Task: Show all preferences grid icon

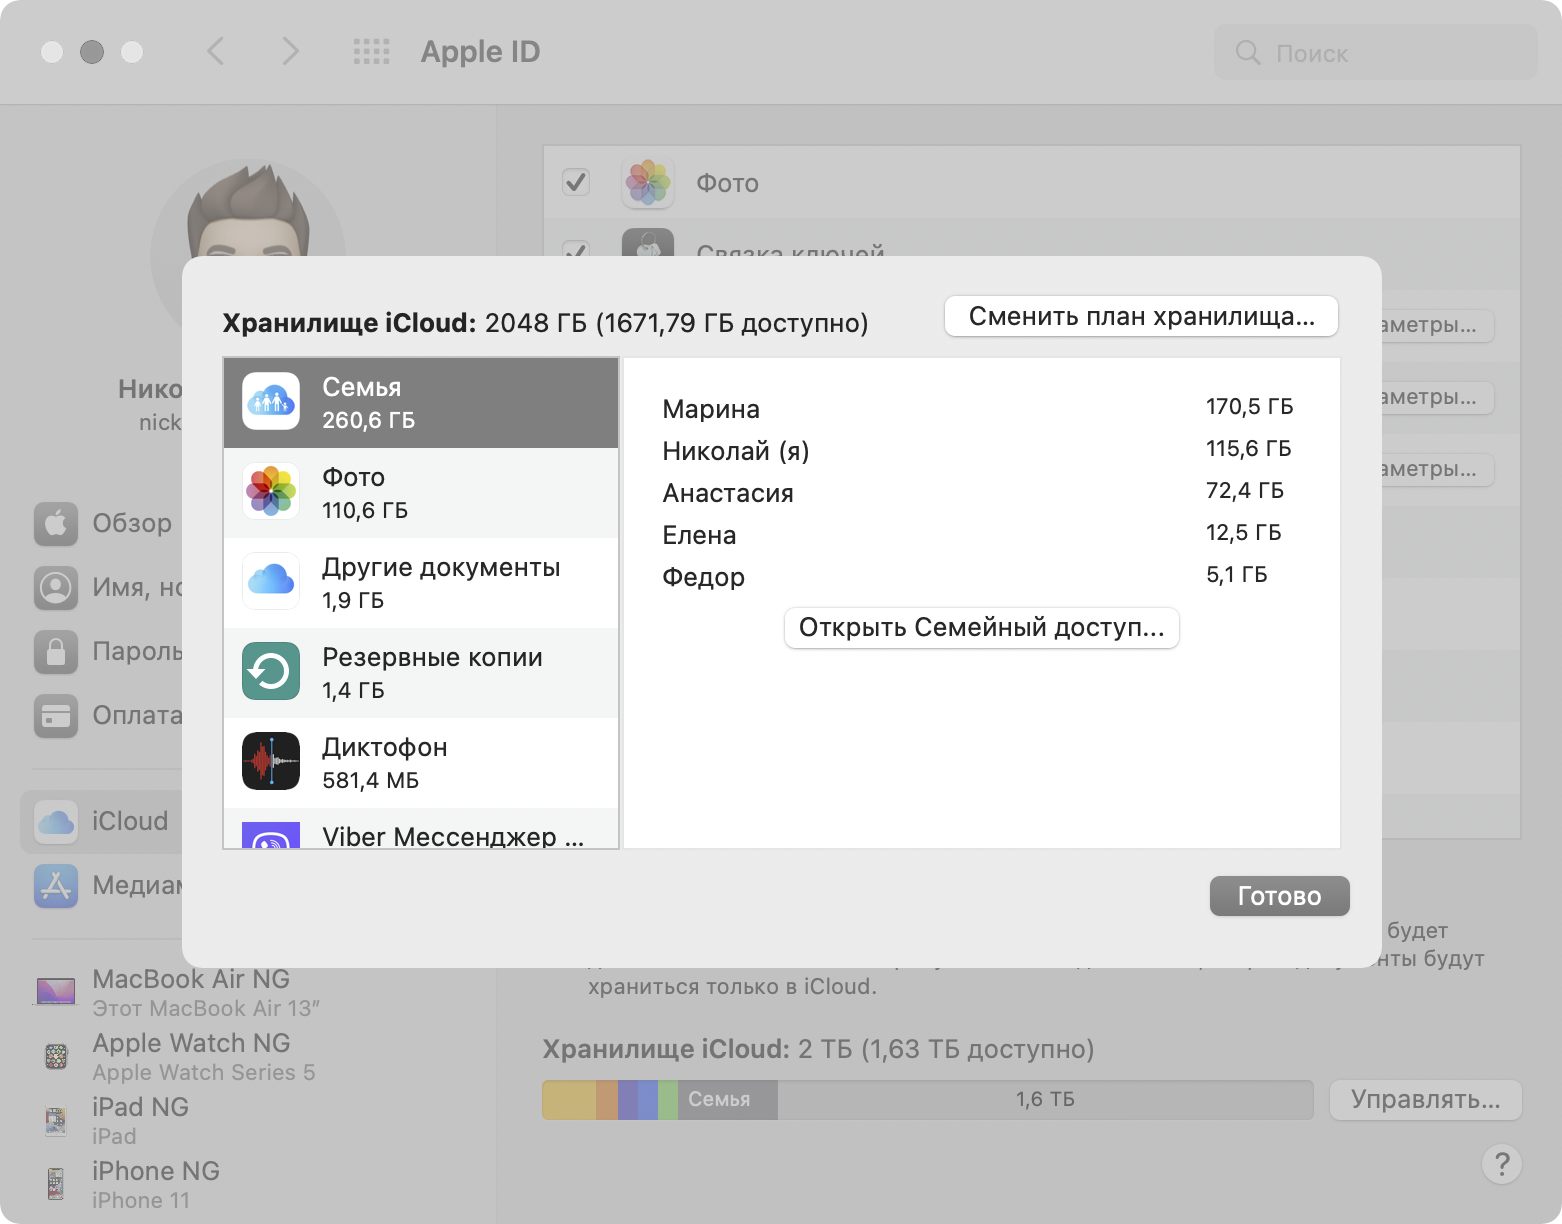Action: [x=372, y=52]
